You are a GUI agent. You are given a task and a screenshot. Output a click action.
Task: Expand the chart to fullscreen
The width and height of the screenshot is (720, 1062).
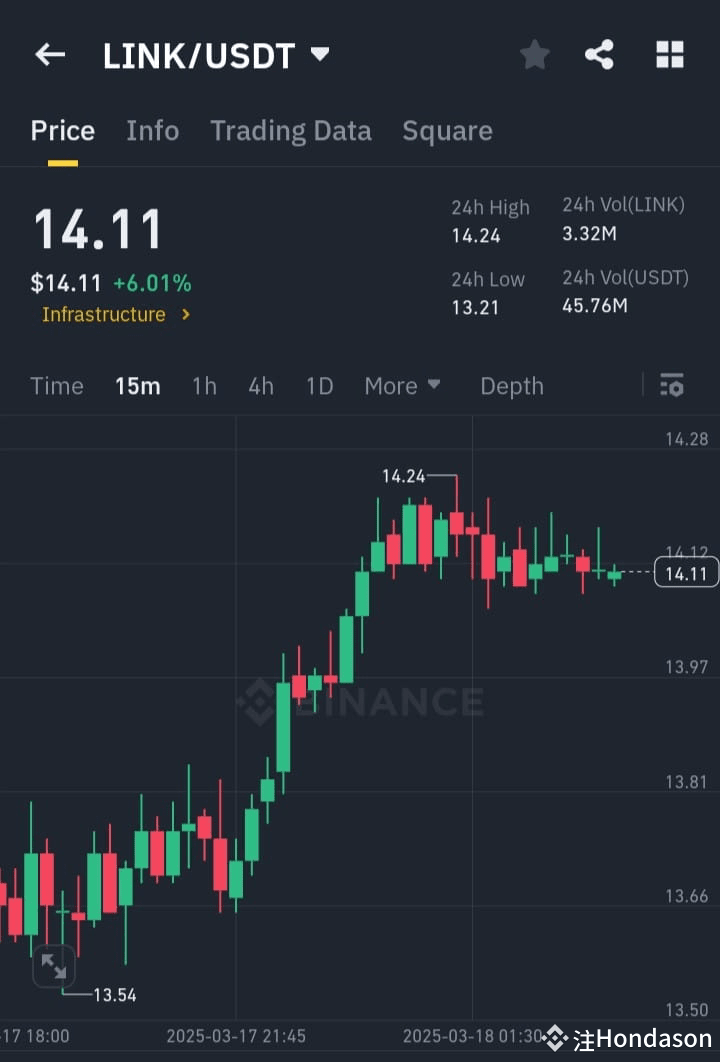53,966
